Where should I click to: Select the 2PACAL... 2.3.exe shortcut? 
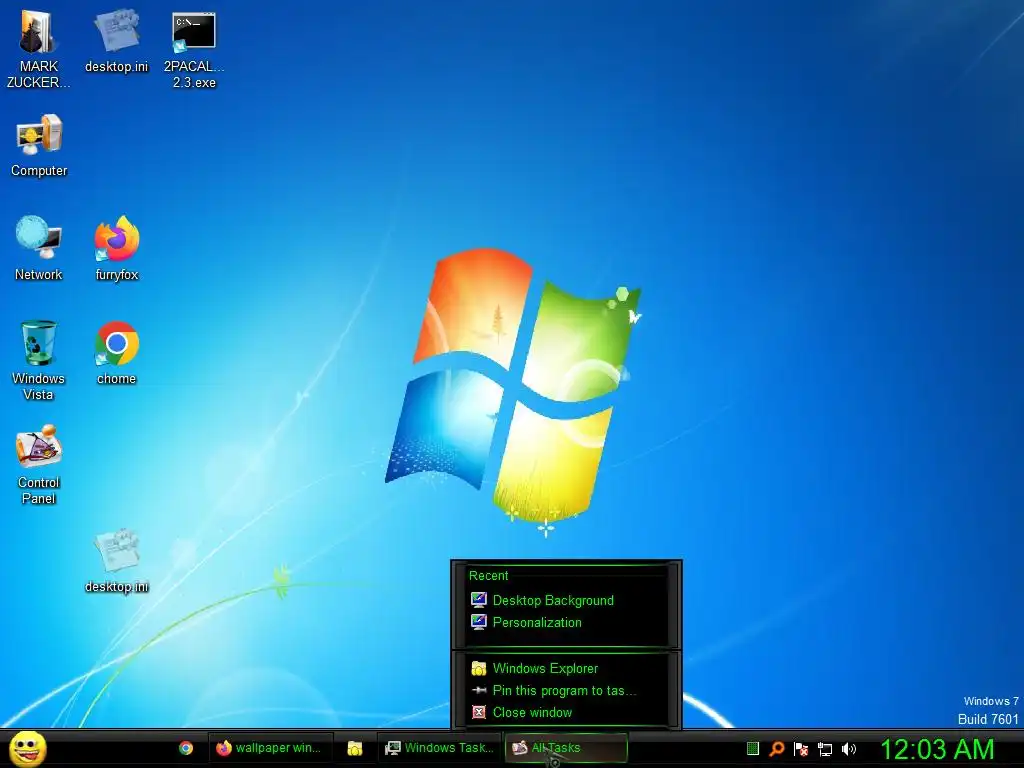click(194, 49)
